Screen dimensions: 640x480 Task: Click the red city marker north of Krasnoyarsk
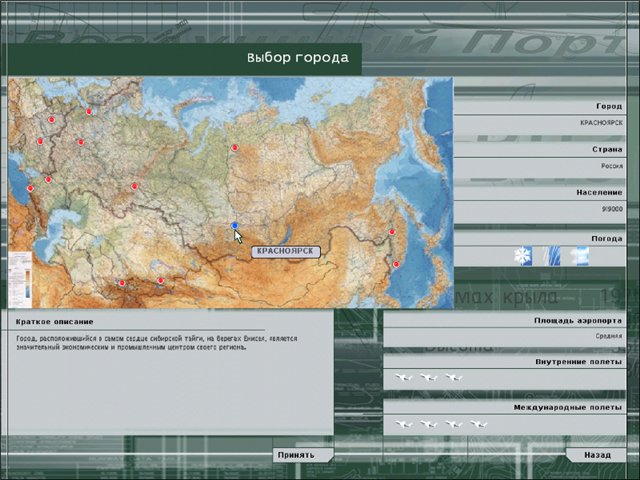[235, 148]
